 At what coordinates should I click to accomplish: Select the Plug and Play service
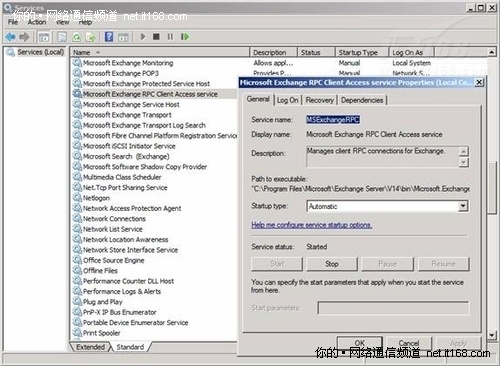tap(102, 302)
